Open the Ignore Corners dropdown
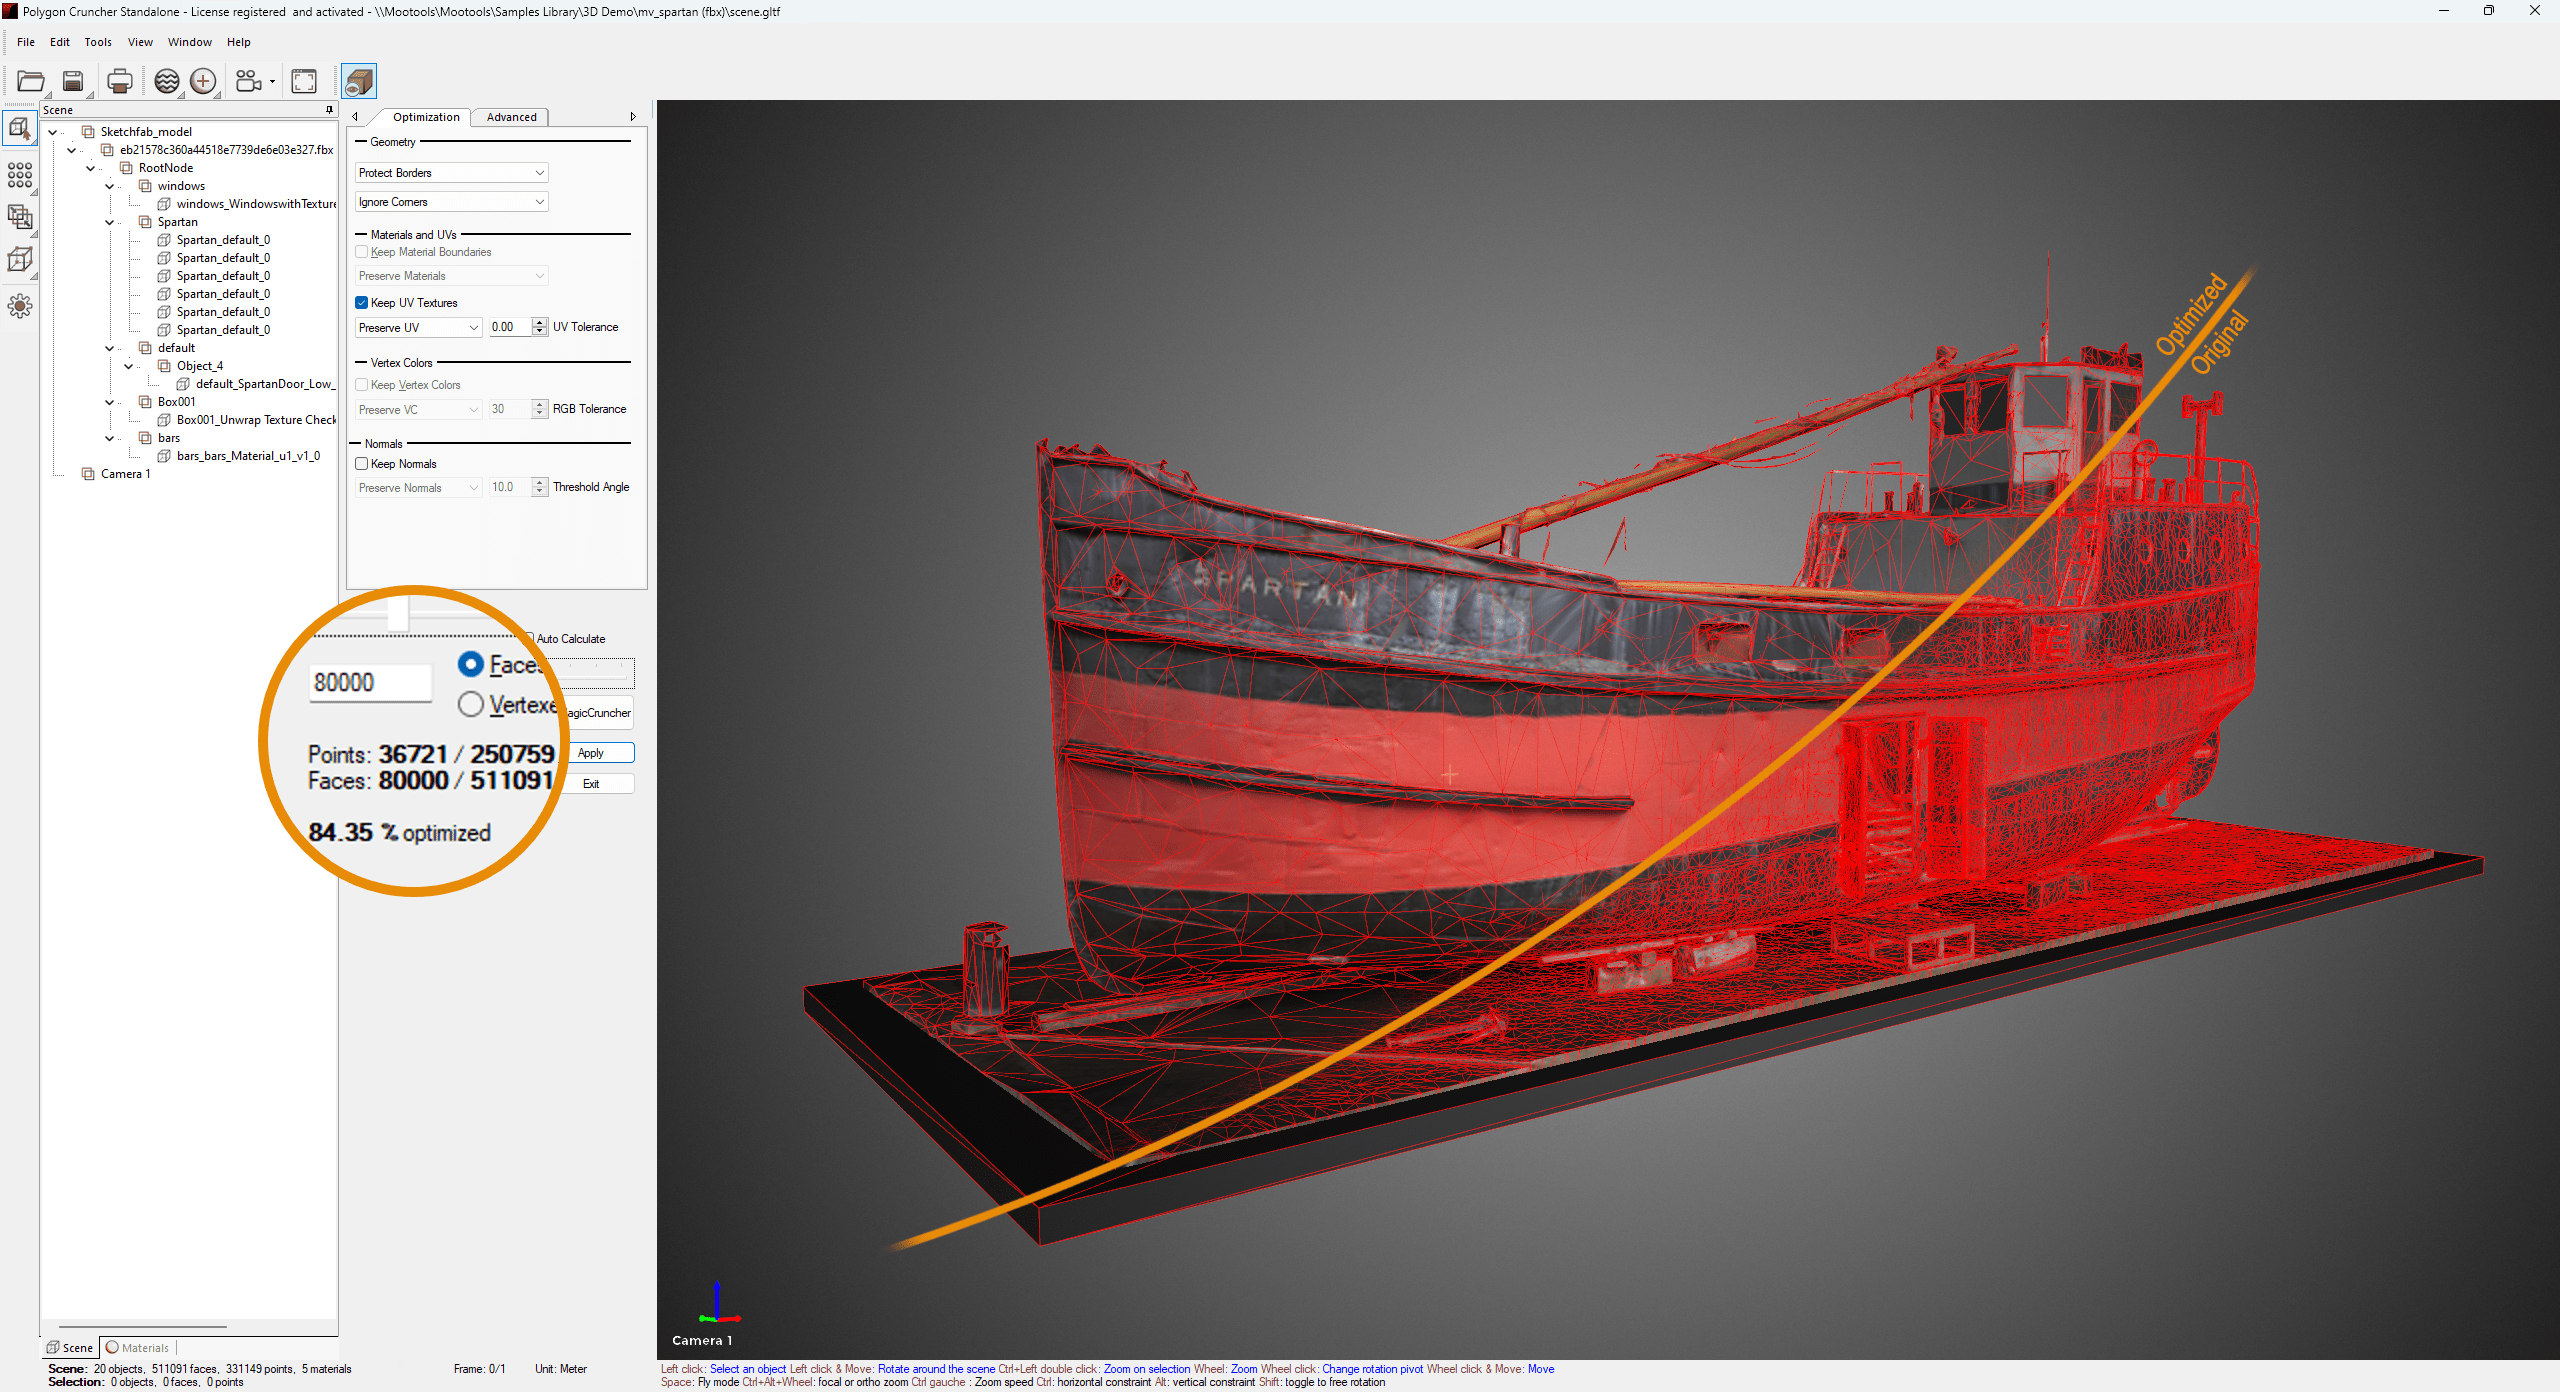This screenshot has width=2560, height=1392. [x=451, y=202]
